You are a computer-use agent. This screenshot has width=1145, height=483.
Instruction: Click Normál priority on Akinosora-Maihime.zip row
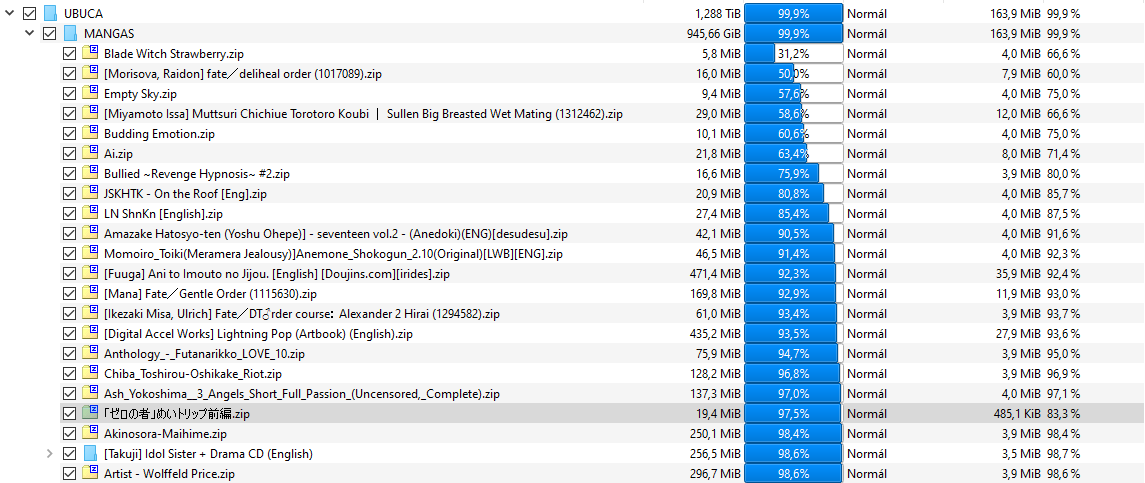coord(867,433)
